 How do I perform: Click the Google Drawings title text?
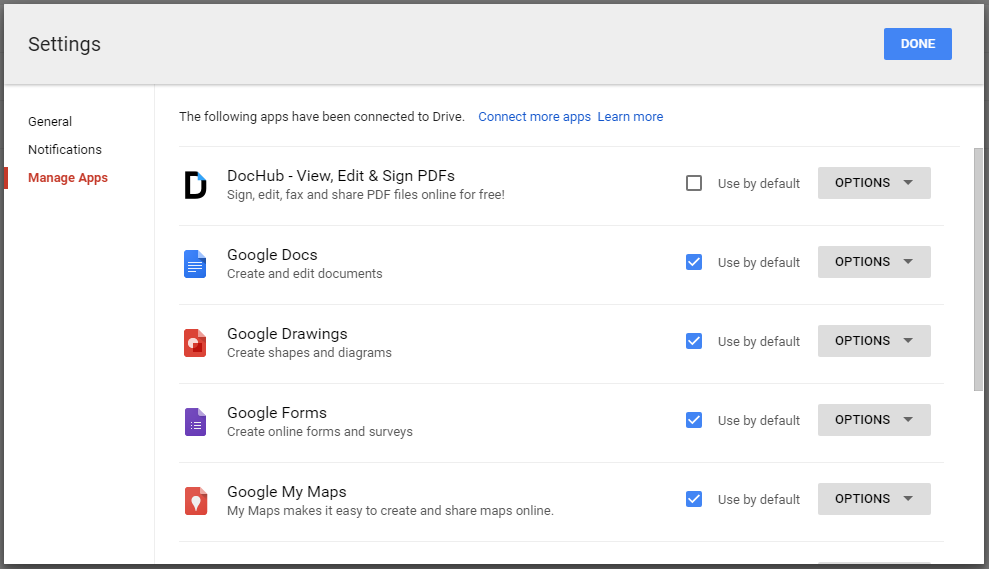[287, 334]
